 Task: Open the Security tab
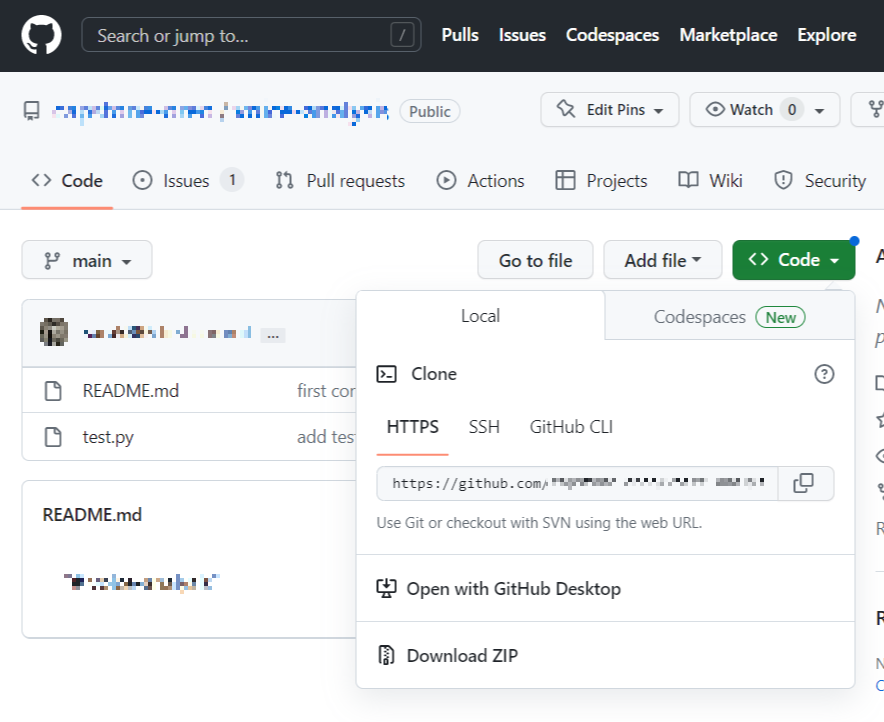point(820,181)
